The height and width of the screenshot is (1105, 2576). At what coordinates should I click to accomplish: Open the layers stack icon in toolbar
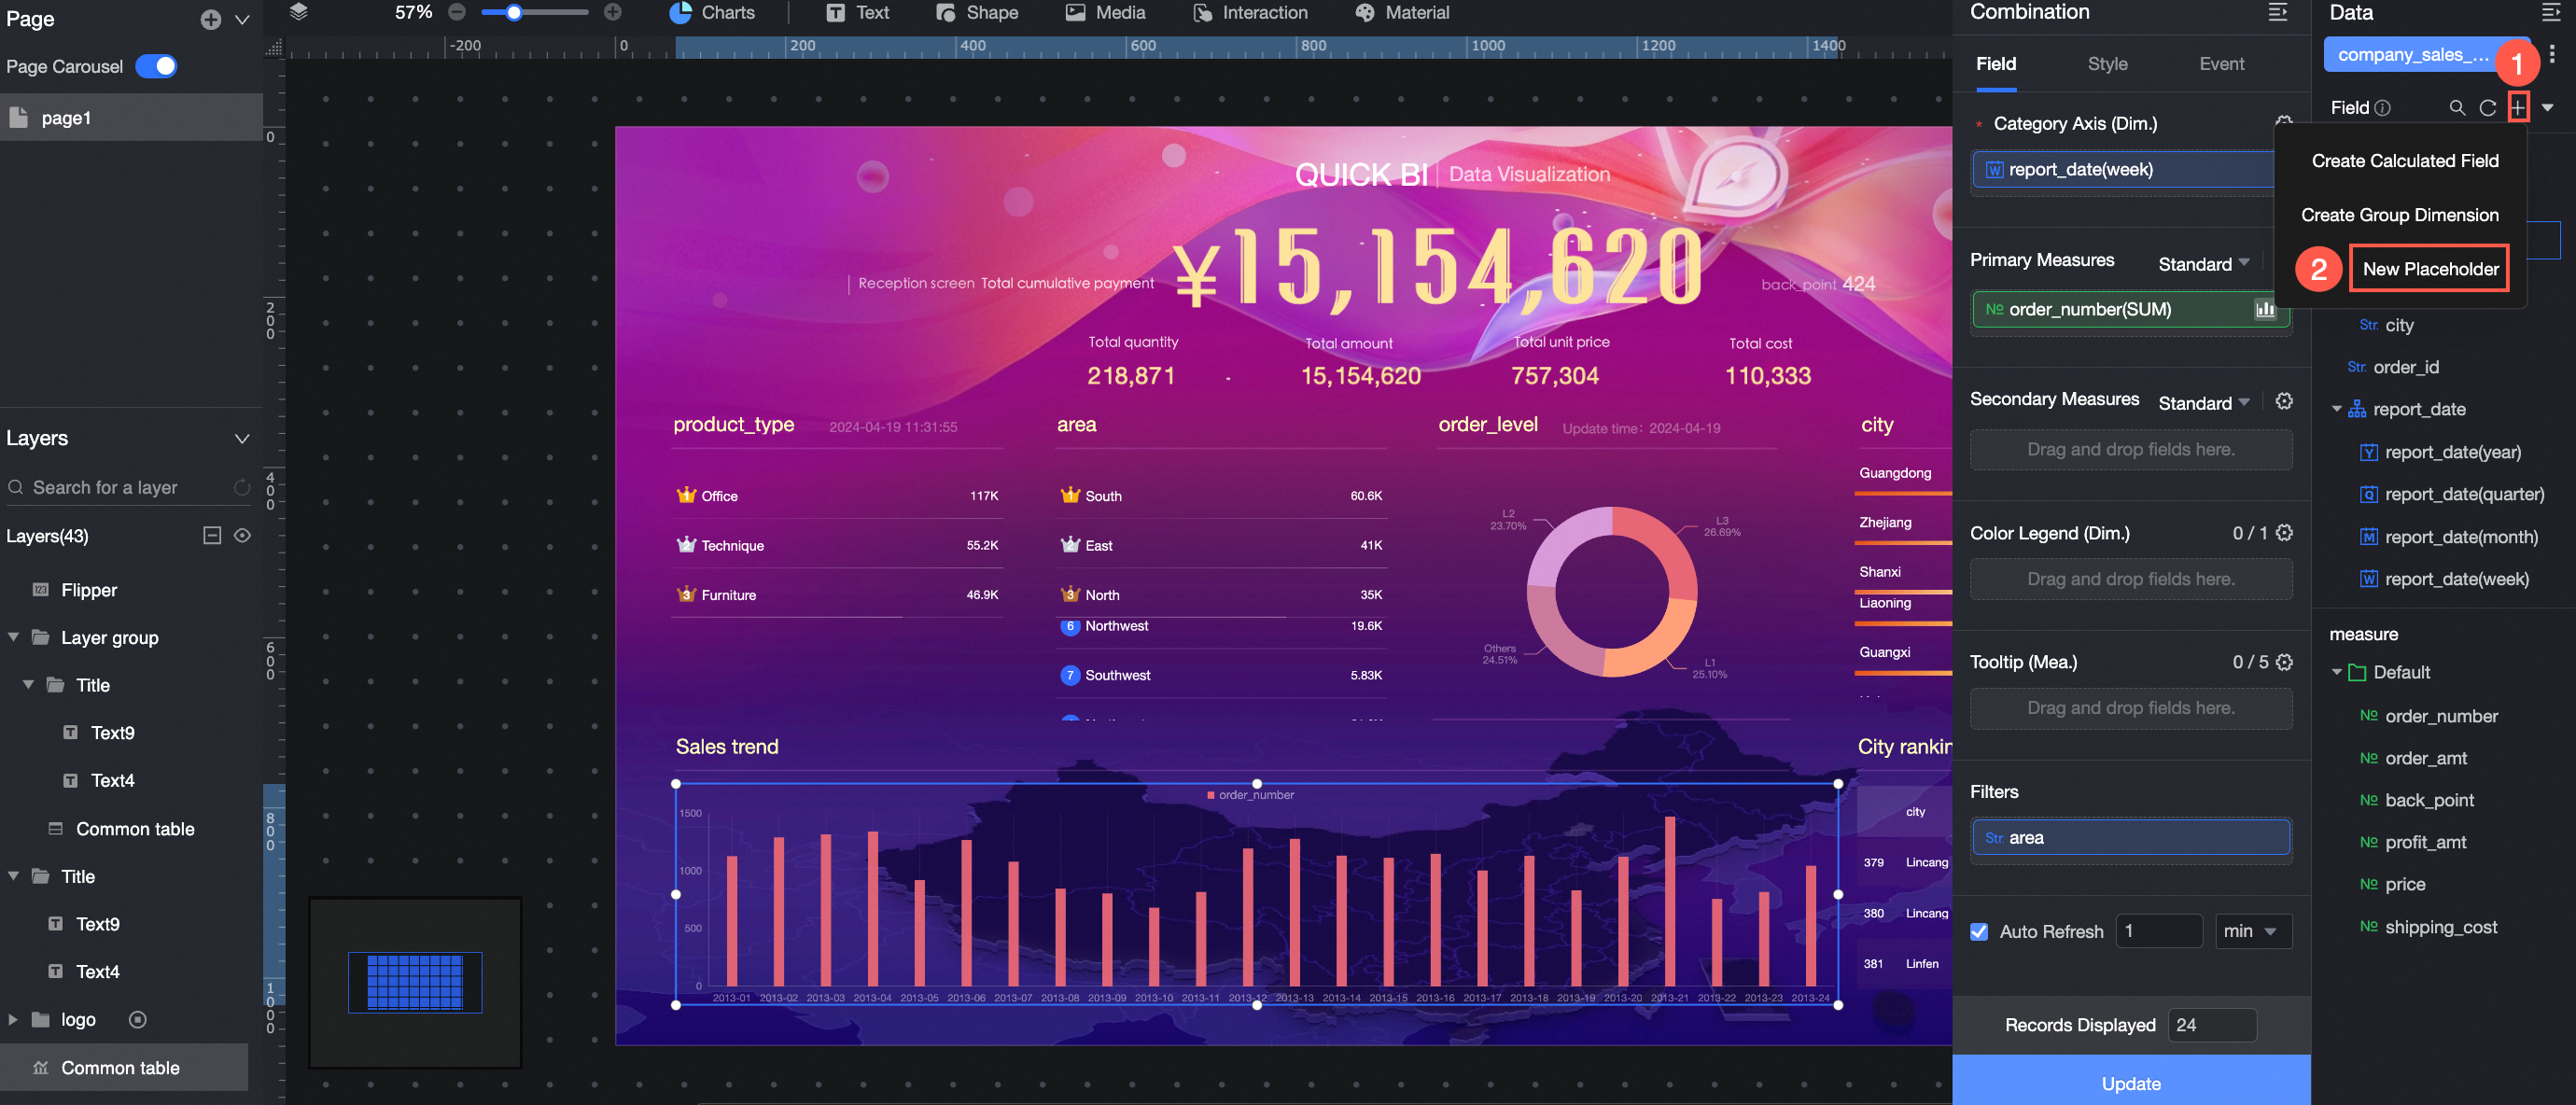pyautogui.click(x=298, y=12)
